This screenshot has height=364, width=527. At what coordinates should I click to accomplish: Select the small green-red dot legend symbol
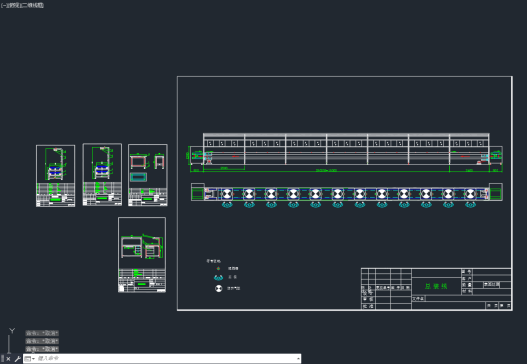(x=218, y=269)
